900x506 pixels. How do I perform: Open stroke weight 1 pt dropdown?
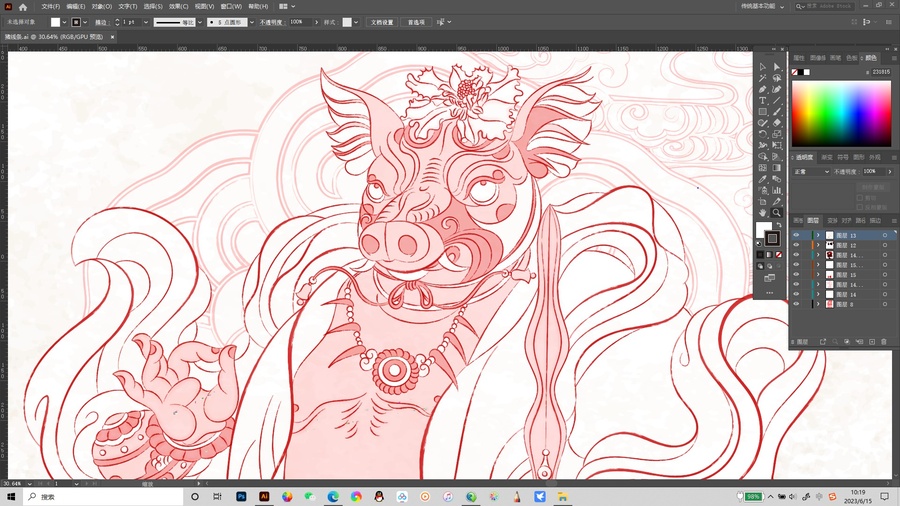pos(146,22)
